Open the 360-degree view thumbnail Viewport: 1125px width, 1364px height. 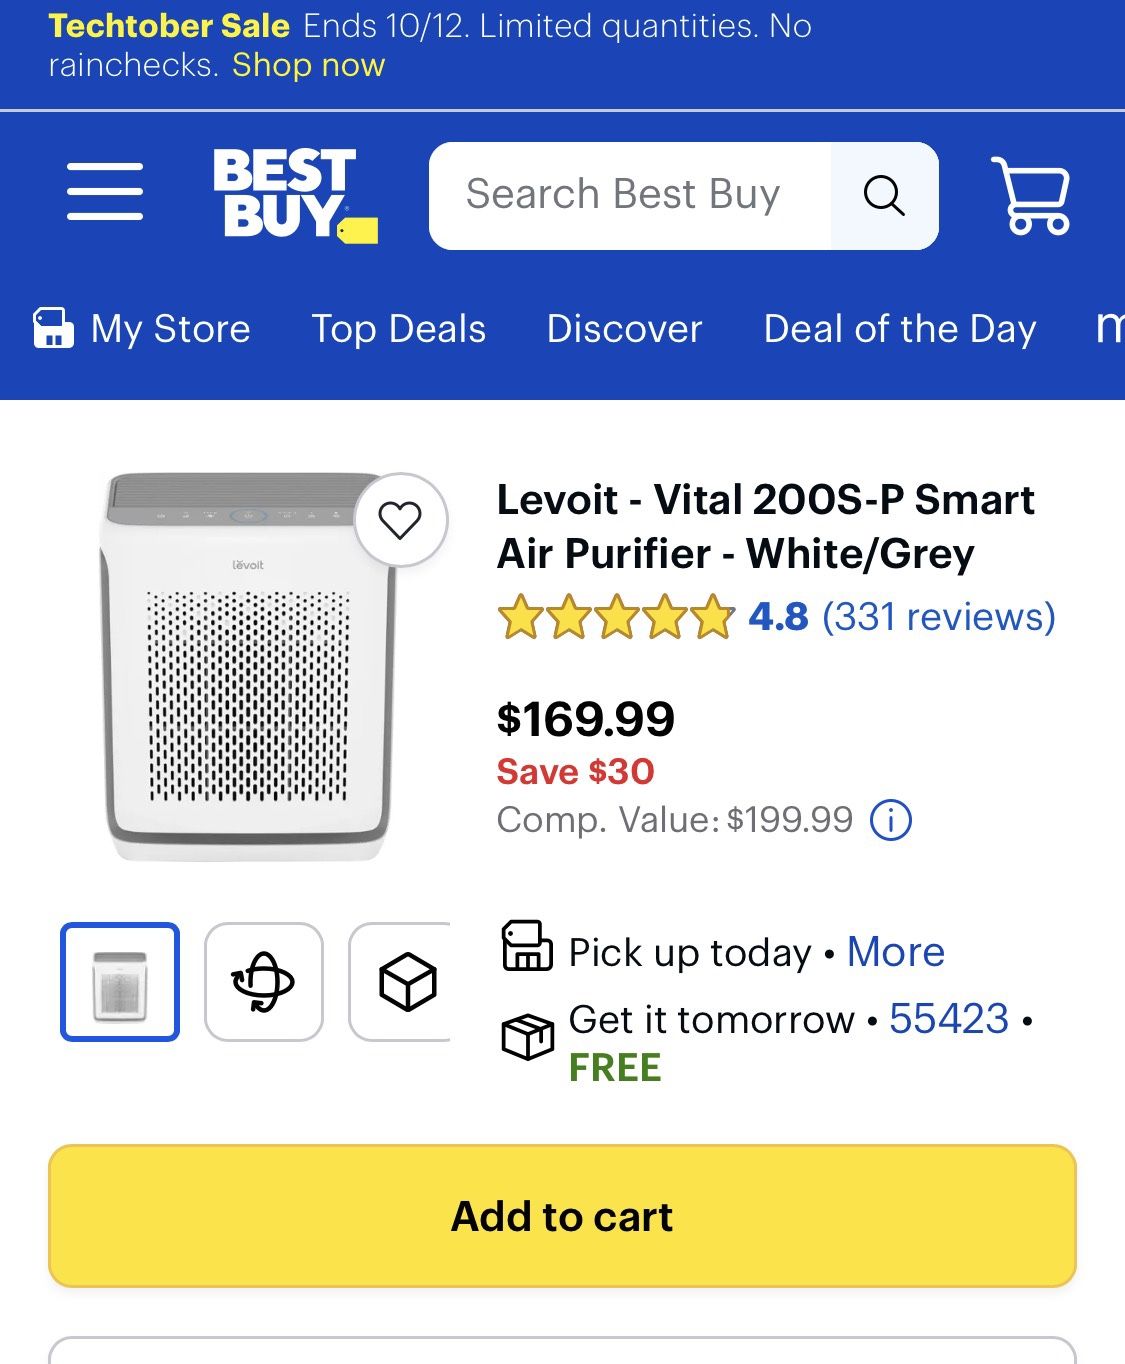[264, 982]
